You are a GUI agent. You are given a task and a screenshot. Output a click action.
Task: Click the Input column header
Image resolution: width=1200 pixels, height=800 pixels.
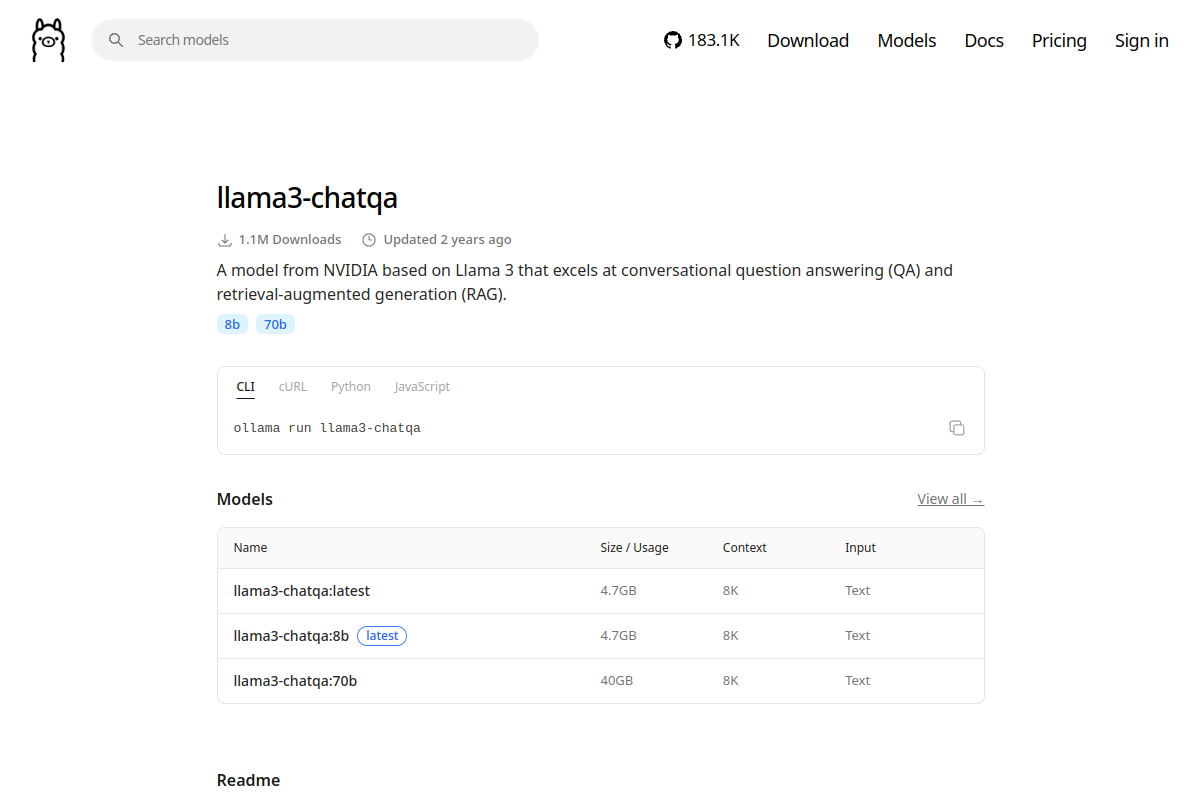tap(860, 548)
